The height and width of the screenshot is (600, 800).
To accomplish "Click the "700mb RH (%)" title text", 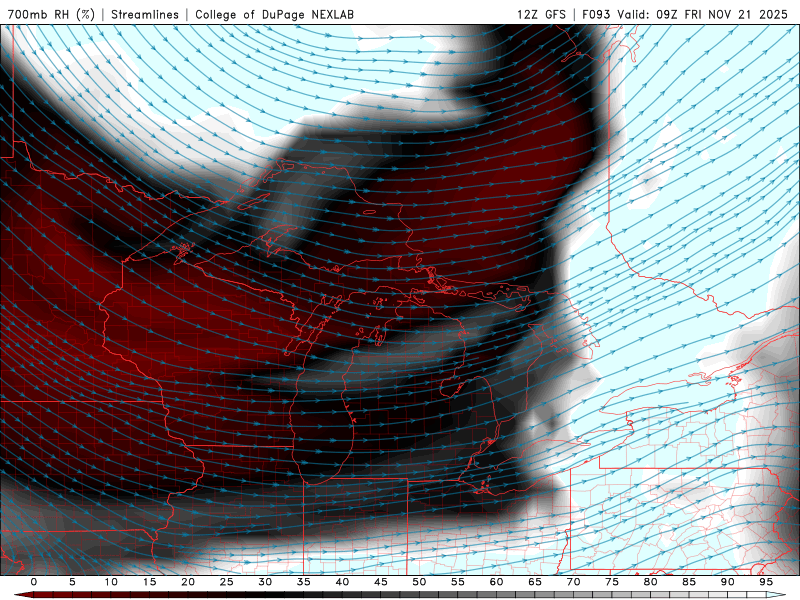I will (x=51, y=14).
